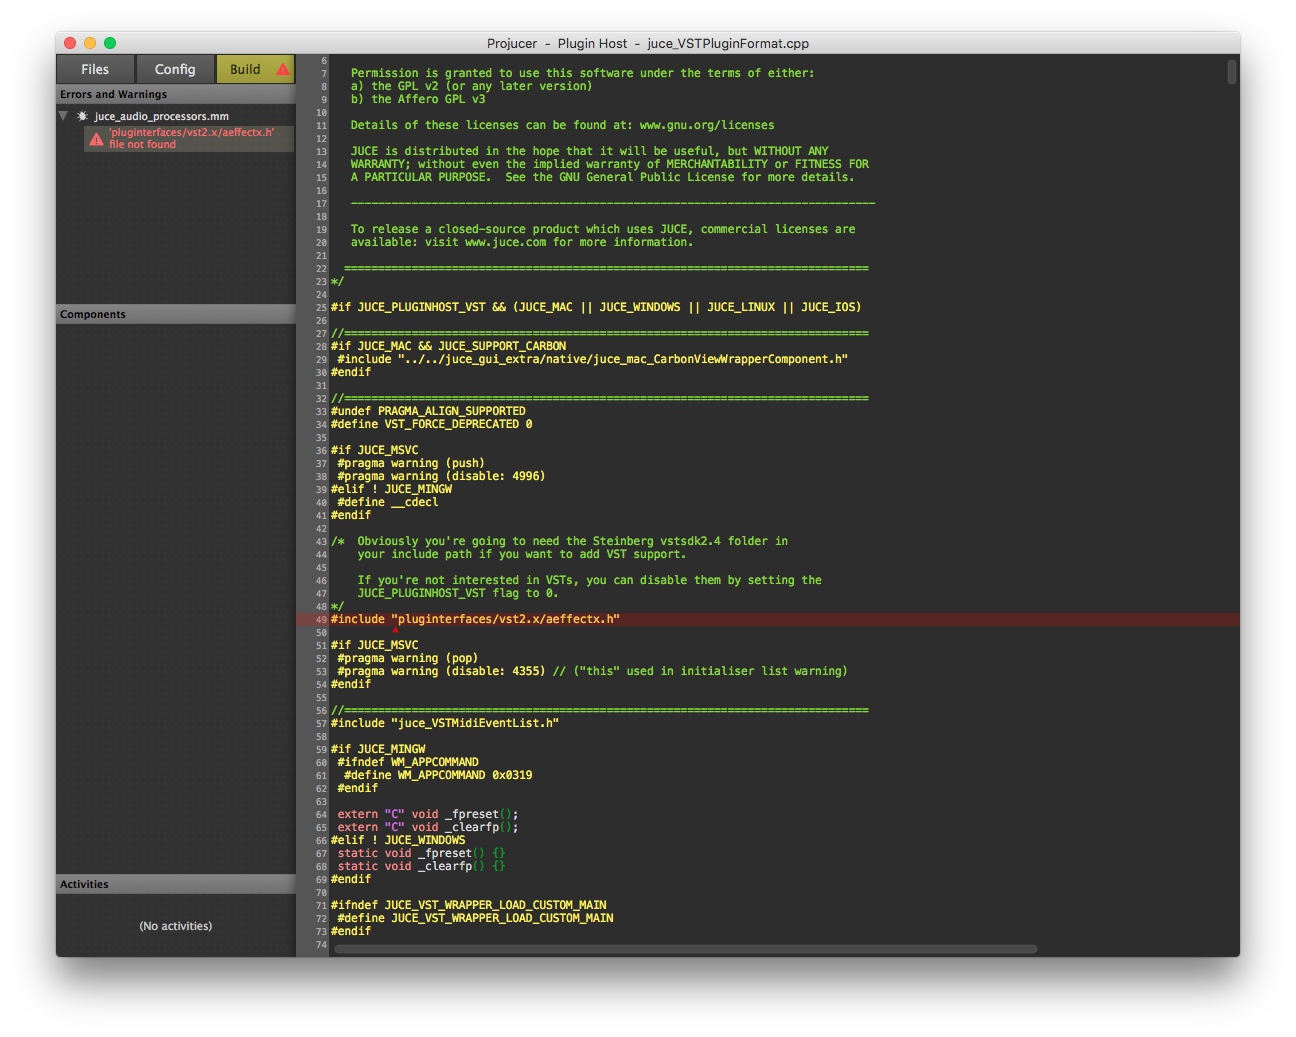Click the 'available: visit www.juce.com' comment line
The image size is (1296, 1037).
click(x=522, y=242)
